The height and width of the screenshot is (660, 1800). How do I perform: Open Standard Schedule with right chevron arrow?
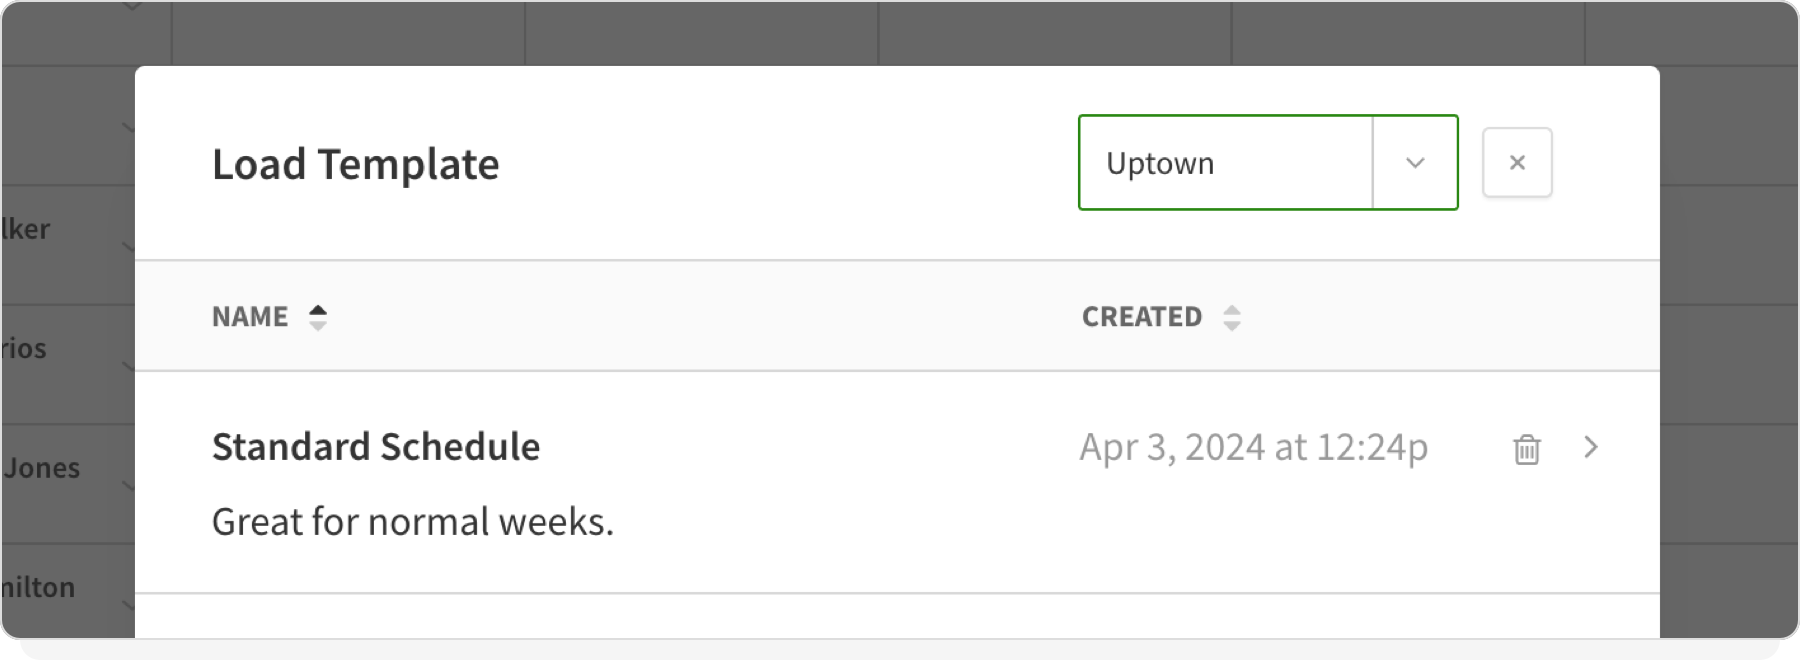(1591, 447)
